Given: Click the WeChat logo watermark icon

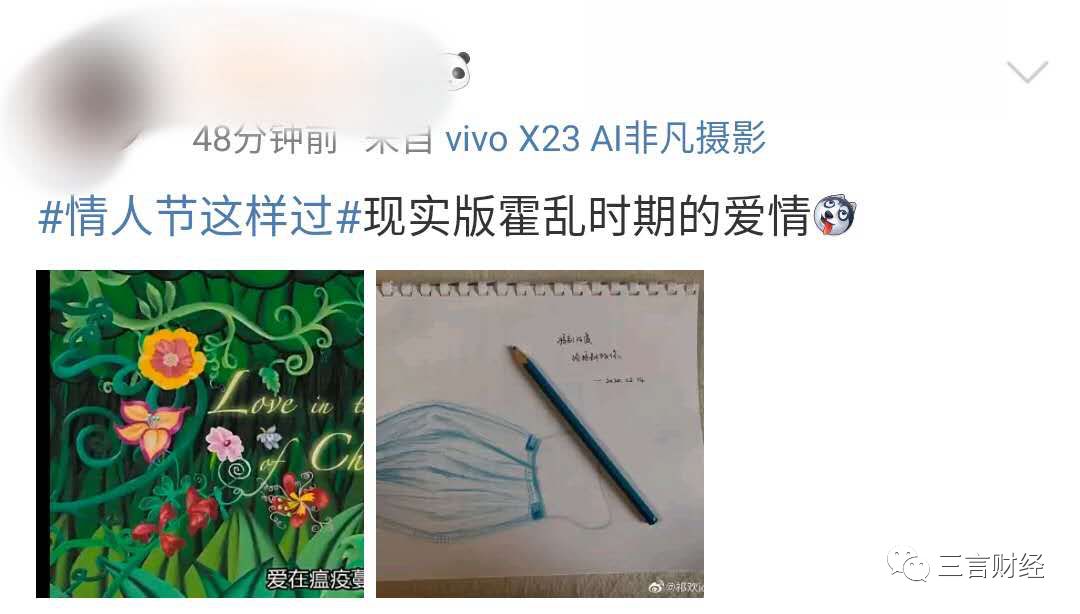Looking at the screenshot, I should [x=908, y=565].
